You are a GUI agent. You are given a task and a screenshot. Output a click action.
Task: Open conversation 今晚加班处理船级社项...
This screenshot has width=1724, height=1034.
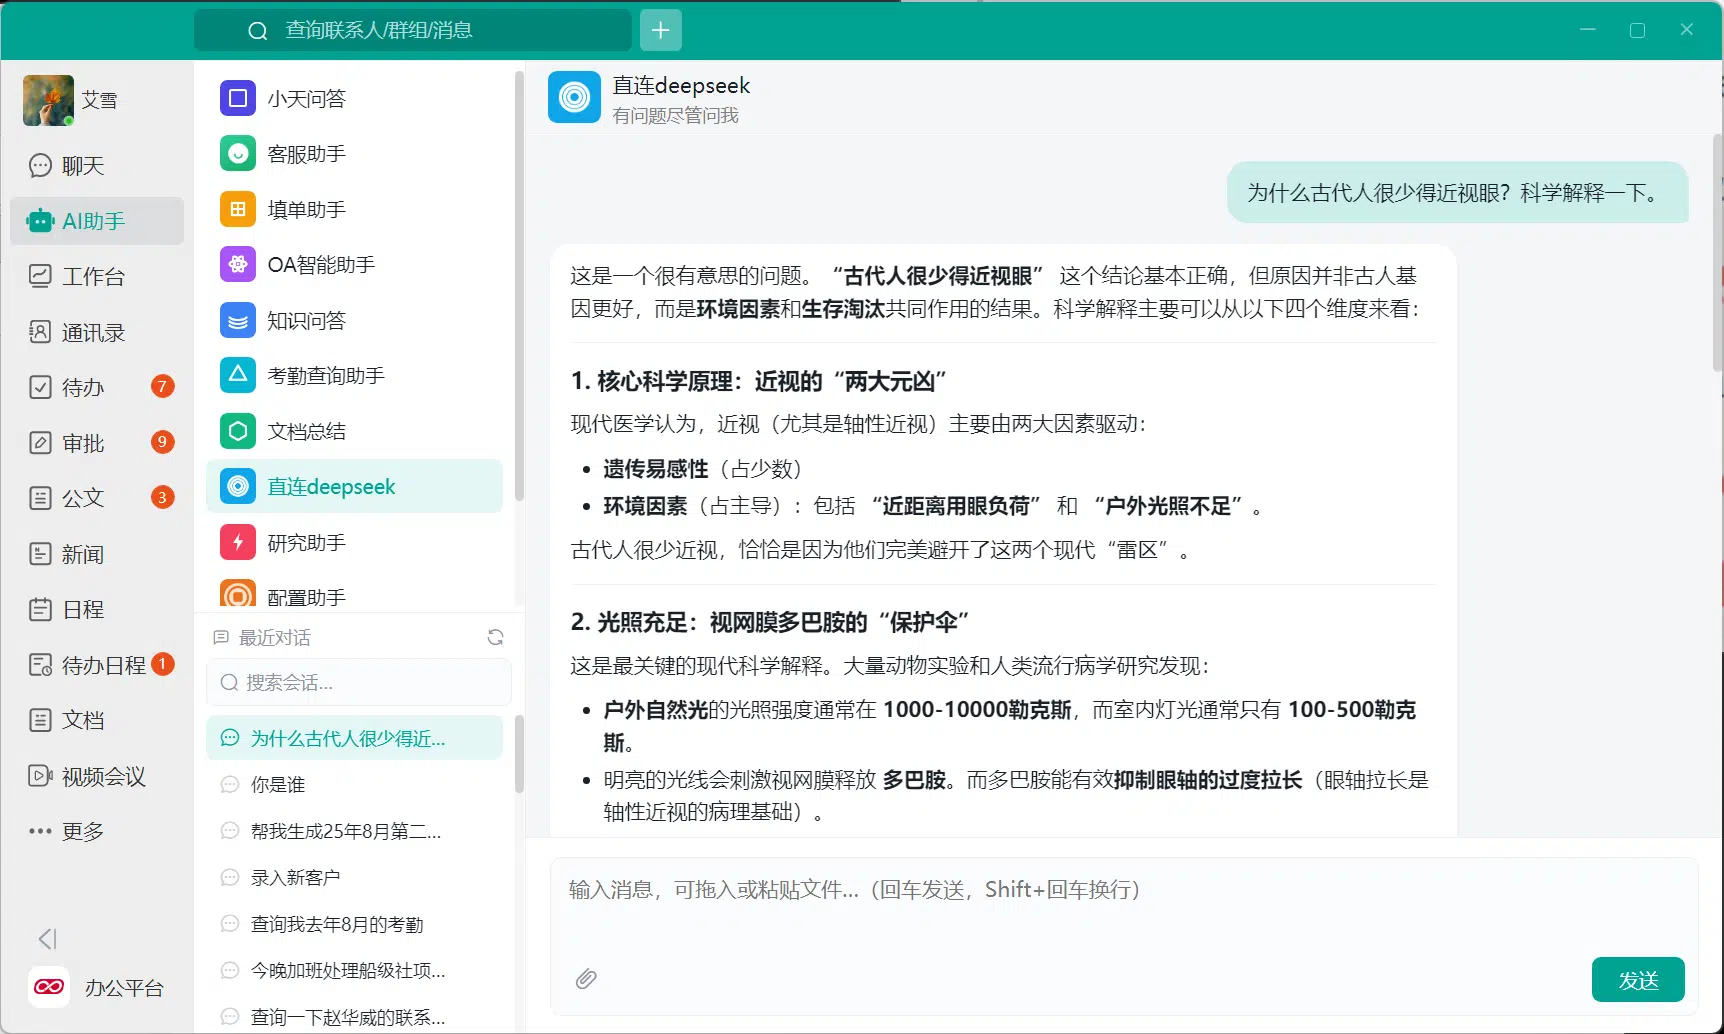(354, 970)
